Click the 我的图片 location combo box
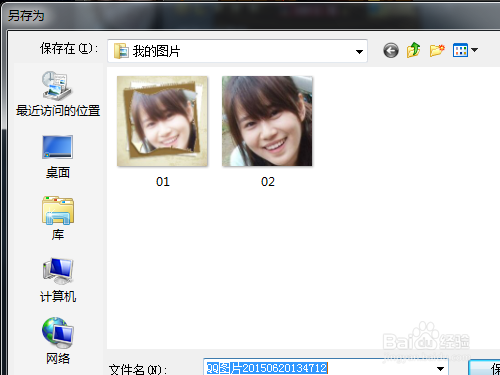This screenshot has height=375, width=500. 237,51
